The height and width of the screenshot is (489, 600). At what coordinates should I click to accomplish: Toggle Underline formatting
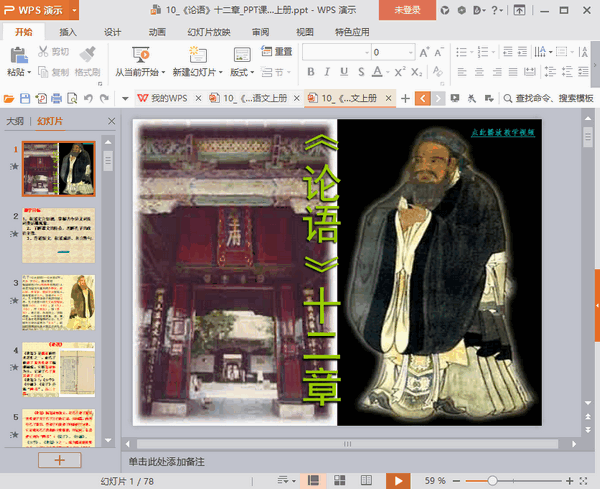click(344, 72)
